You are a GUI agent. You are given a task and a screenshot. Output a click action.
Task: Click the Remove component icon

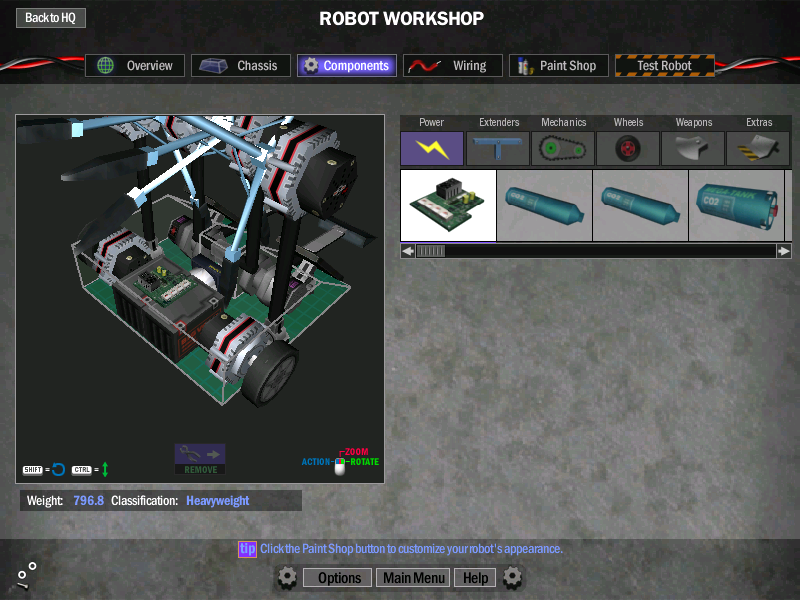(x=200, y=459)
